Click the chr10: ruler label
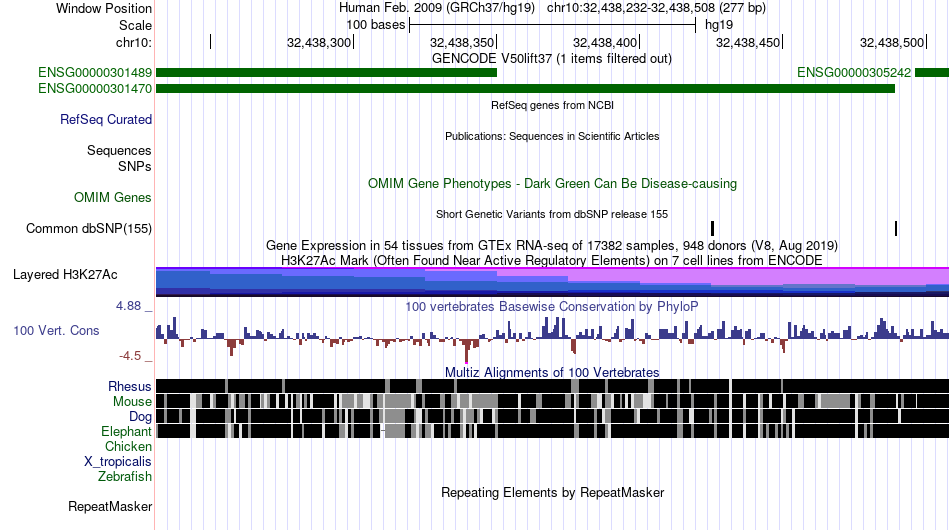 tap(134, 42)
